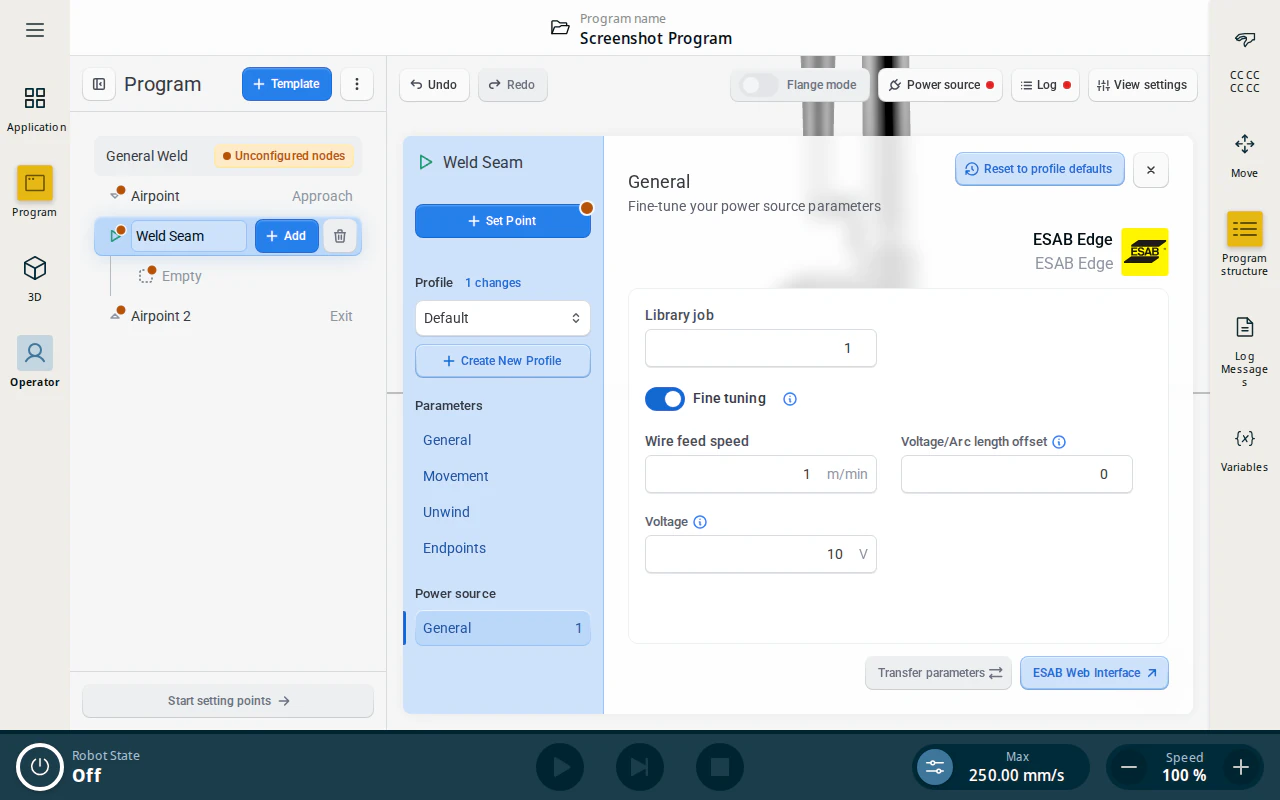The height and width of the screenshot is (800, 1280).
Task: Open the 3D view from sidebar
Action: coord(35,278)
